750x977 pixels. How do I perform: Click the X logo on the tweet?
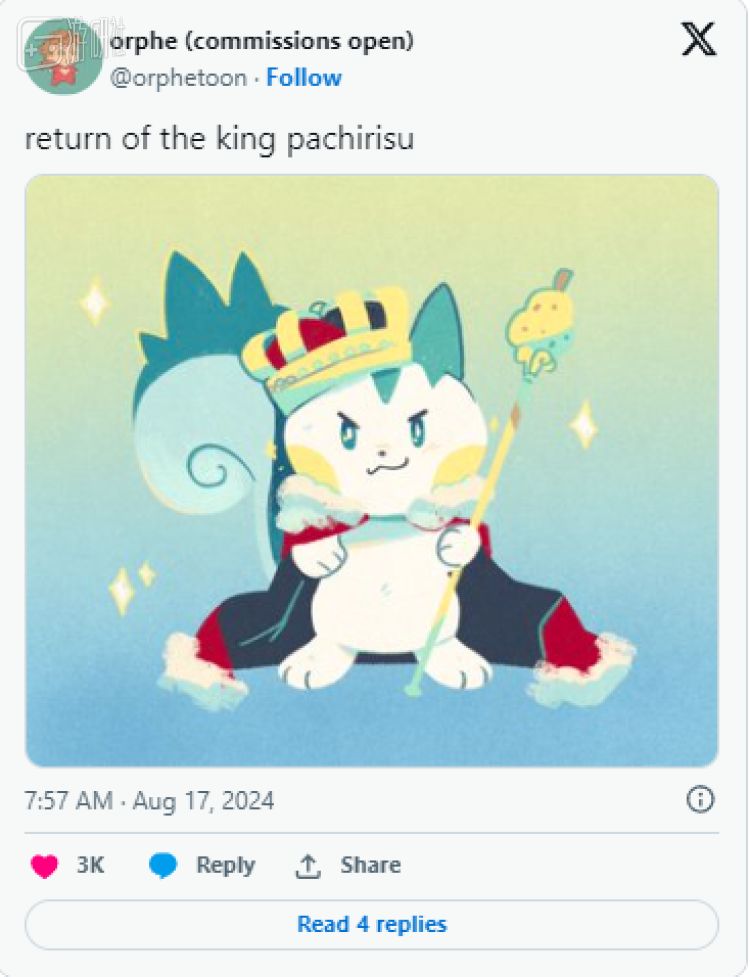(698, 38)
